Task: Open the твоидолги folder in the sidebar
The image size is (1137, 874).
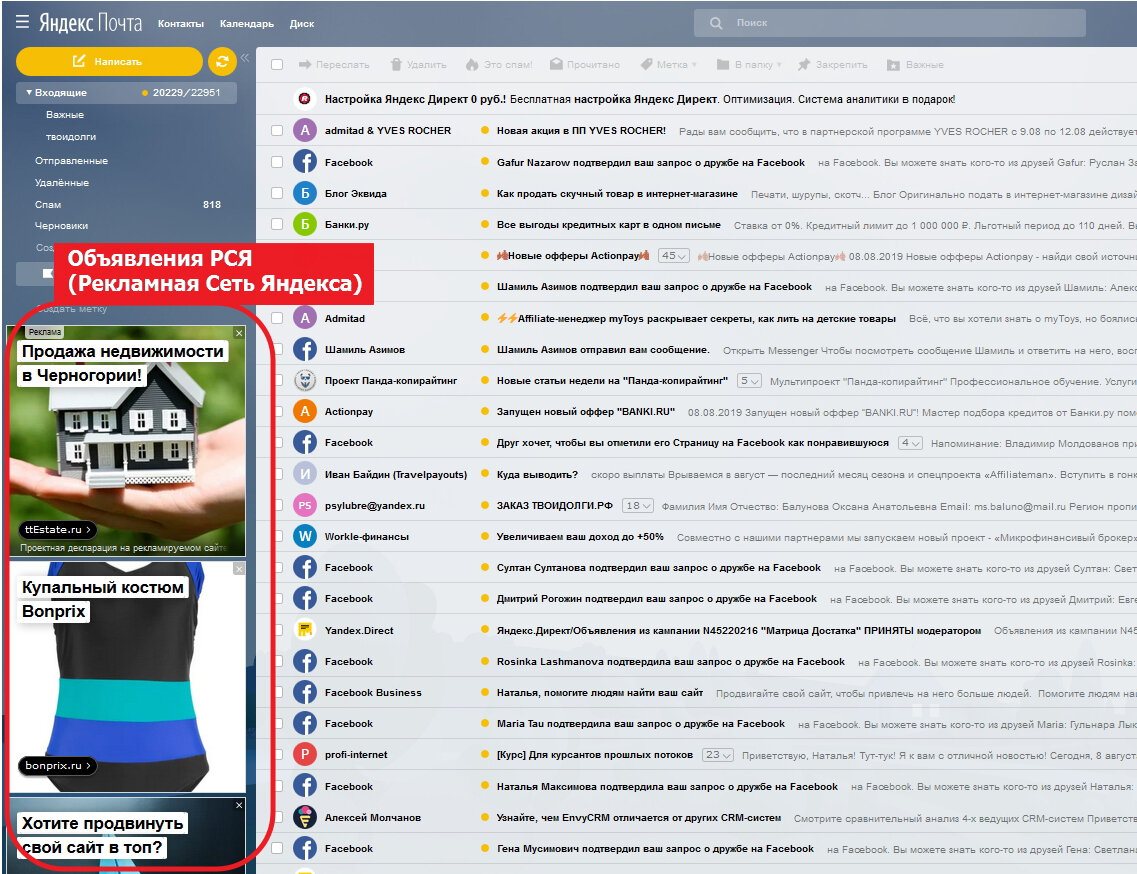Action: point(71,136)
